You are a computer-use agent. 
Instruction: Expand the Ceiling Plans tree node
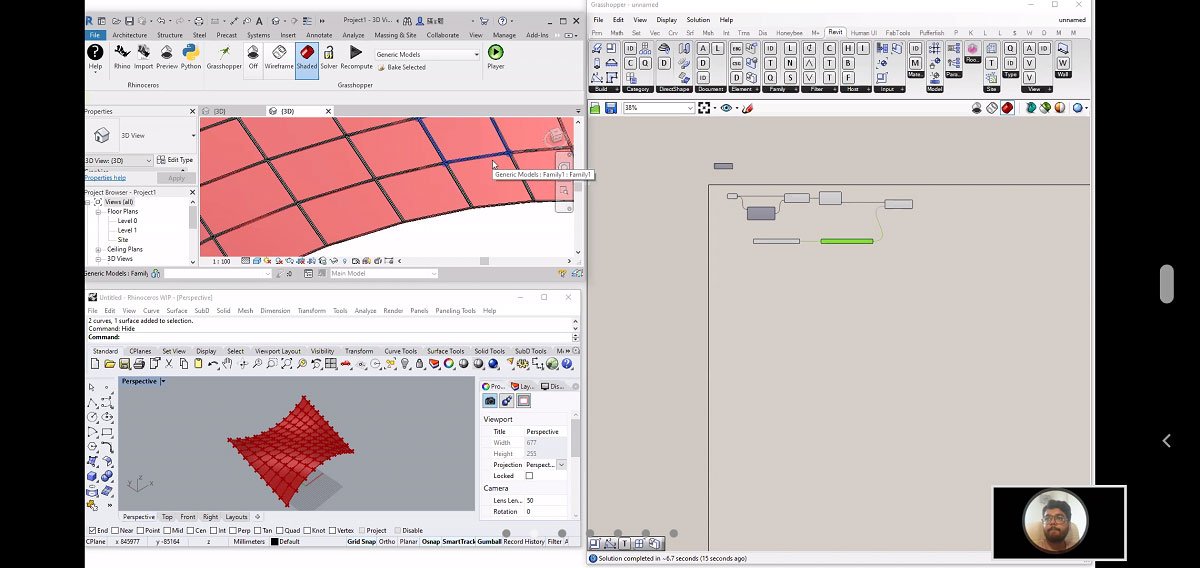98,249
